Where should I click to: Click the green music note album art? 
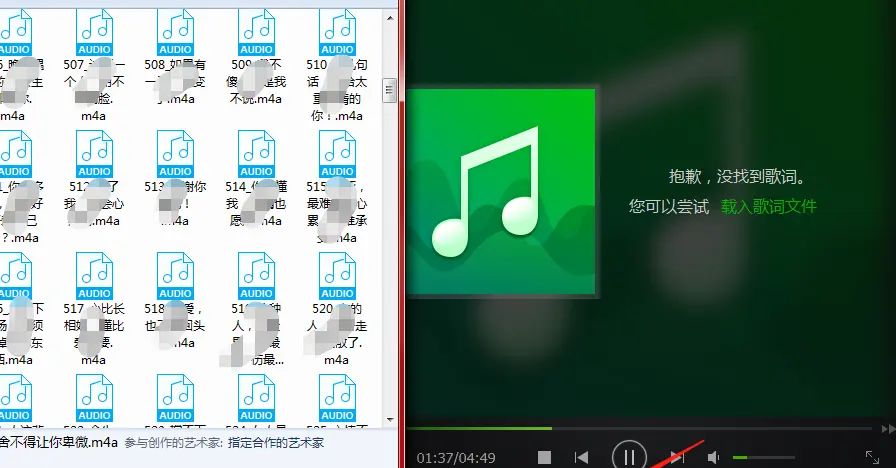coord(501,191)
